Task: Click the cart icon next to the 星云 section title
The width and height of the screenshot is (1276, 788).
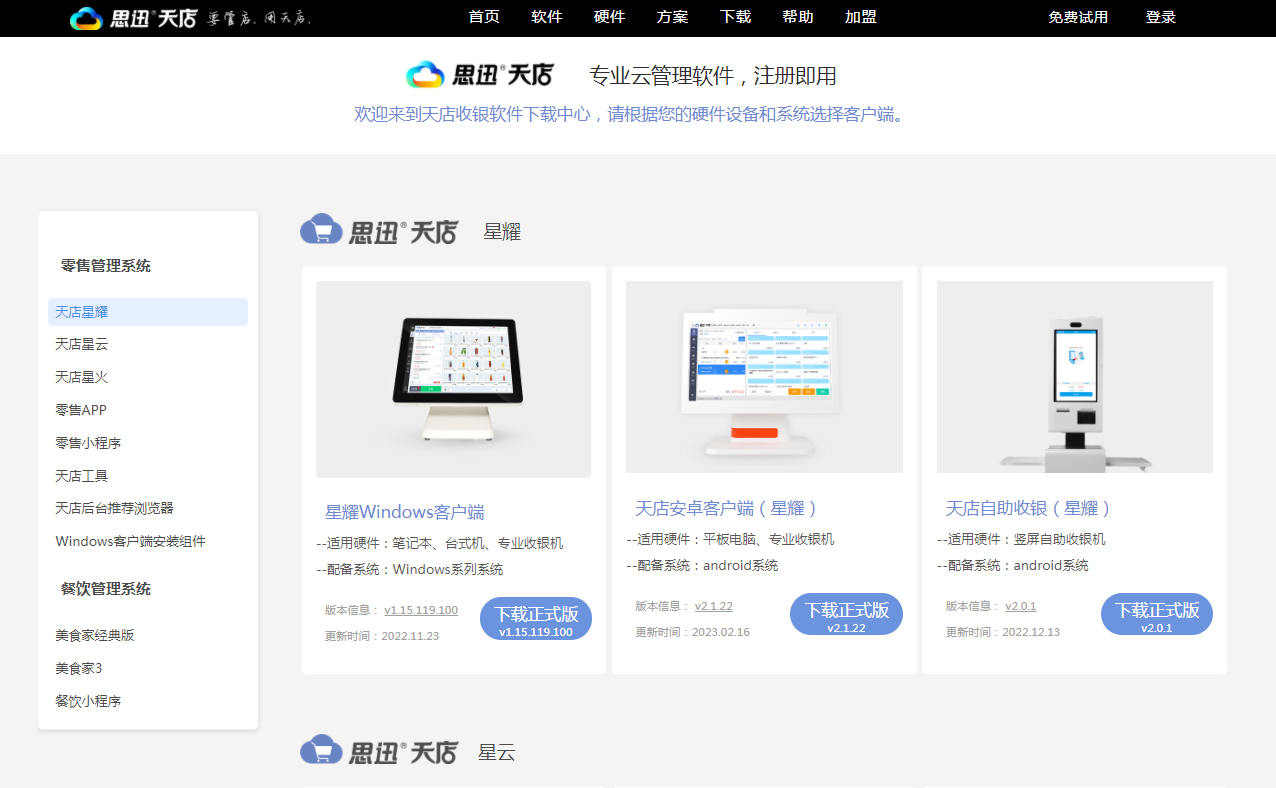Action: click(320, 750)
